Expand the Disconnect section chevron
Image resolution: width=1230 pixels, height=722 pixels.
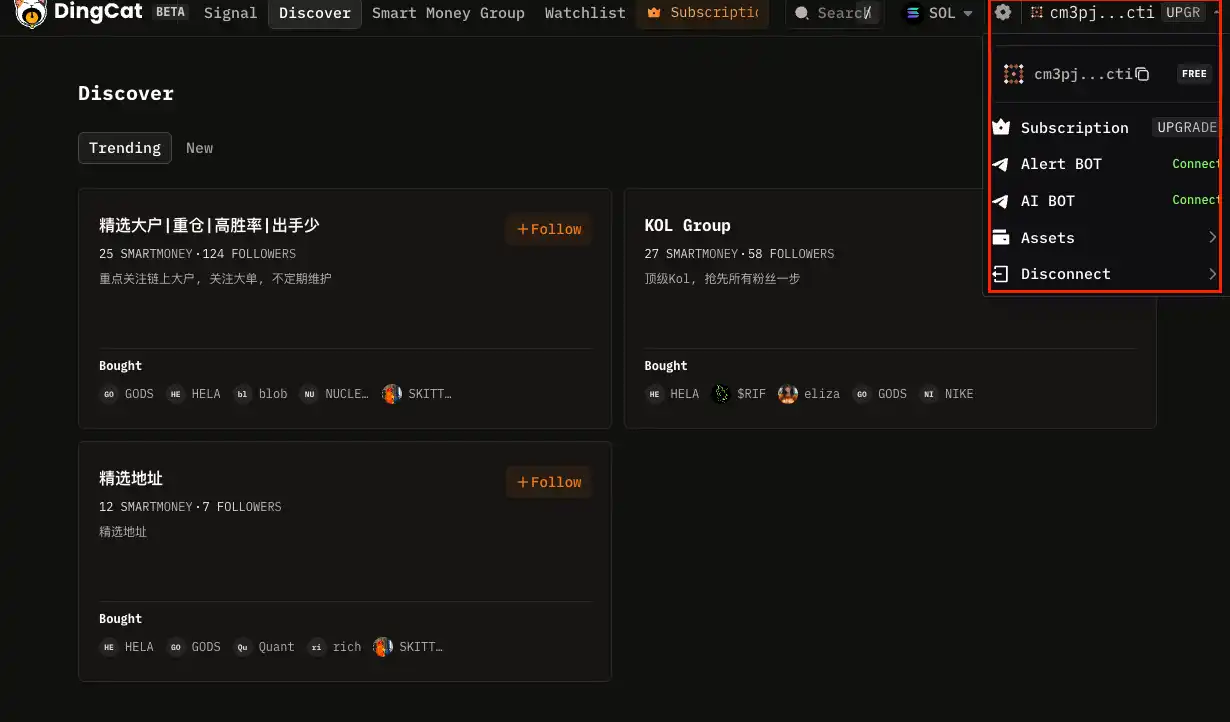pos(1212,273)
